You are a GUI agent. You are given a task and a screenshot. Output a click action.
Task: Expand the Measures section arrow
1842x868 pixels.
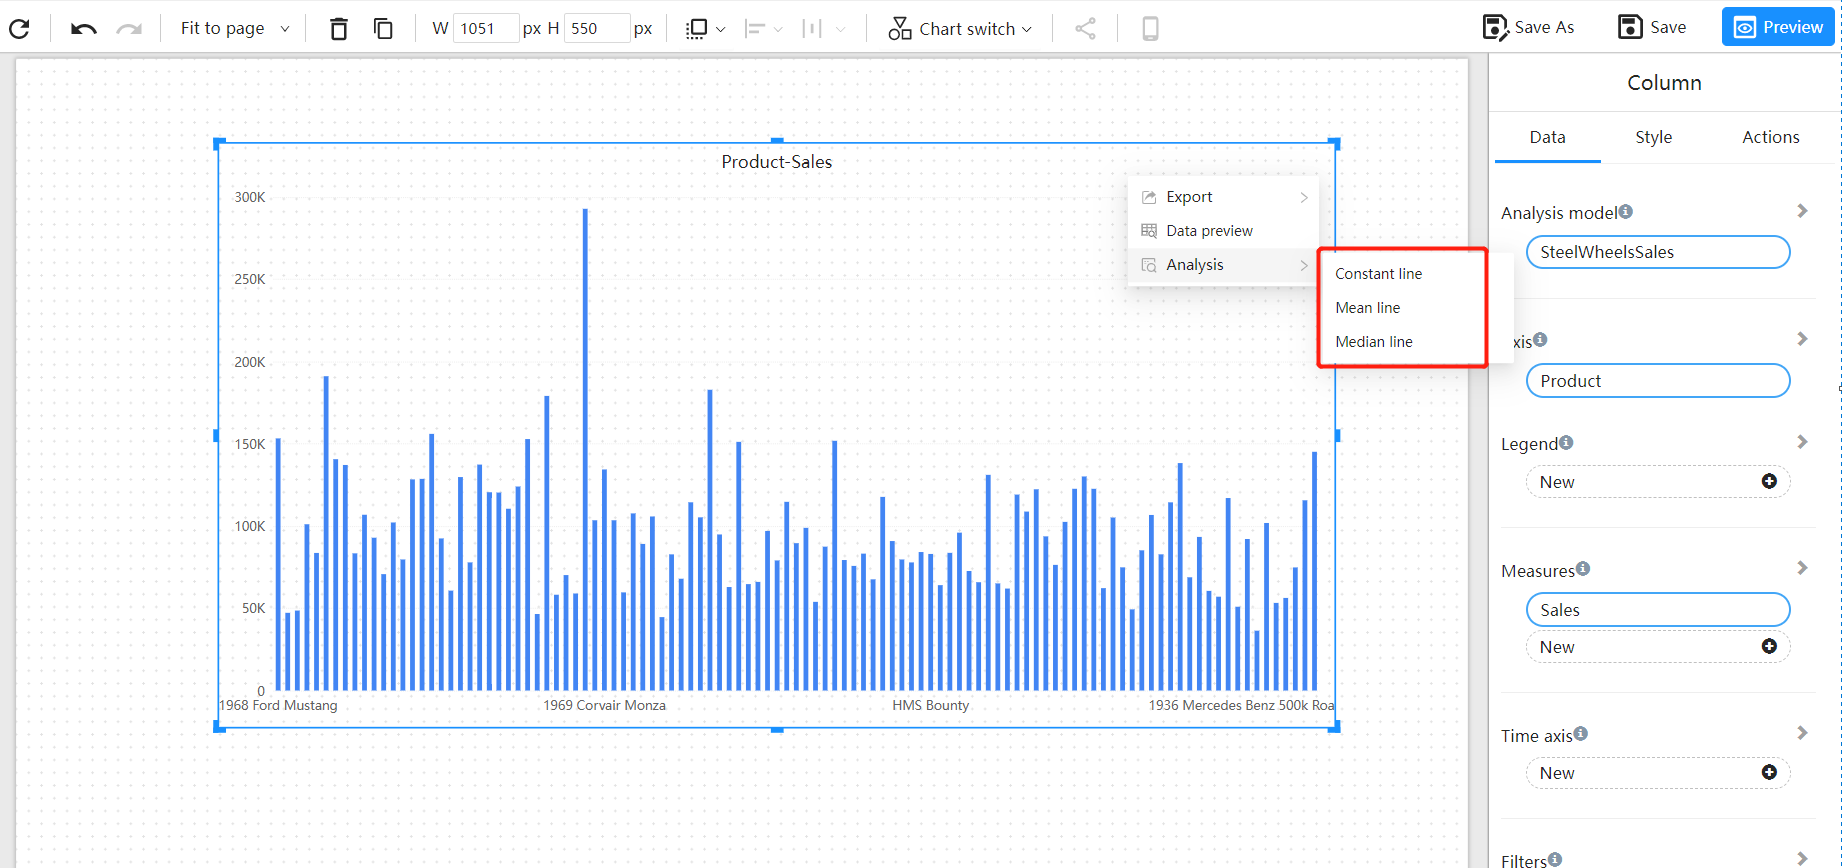pyautogui.click(x=1802, y=568)
